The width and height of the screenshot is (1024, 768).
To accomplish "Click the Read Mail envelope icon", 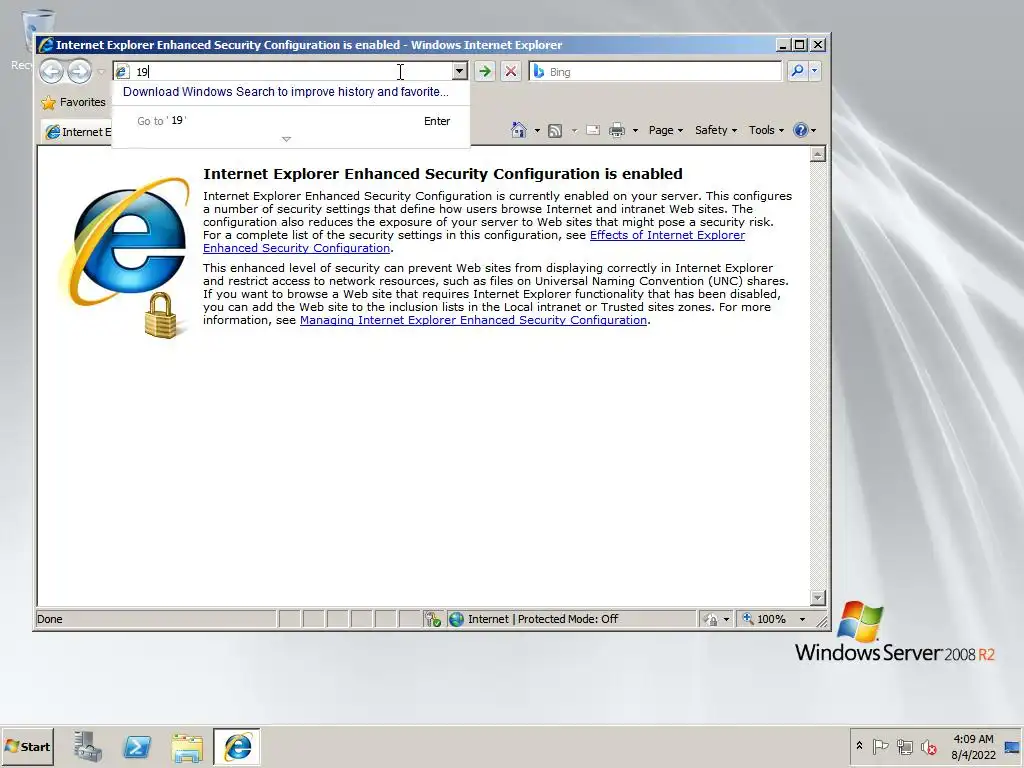I will point(593,130).
